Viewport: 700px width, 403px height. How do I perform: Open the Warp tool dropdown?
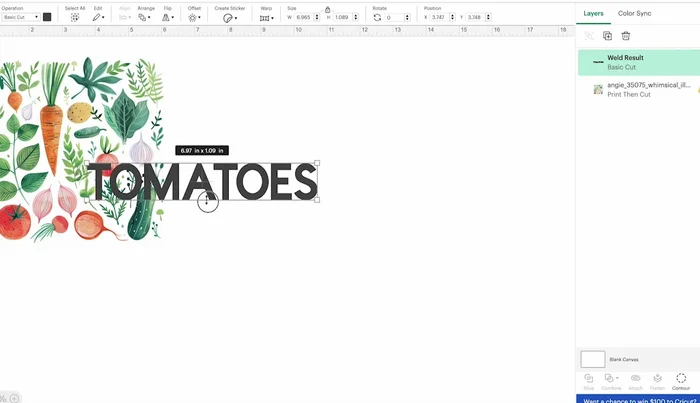(x=267, y=18)
